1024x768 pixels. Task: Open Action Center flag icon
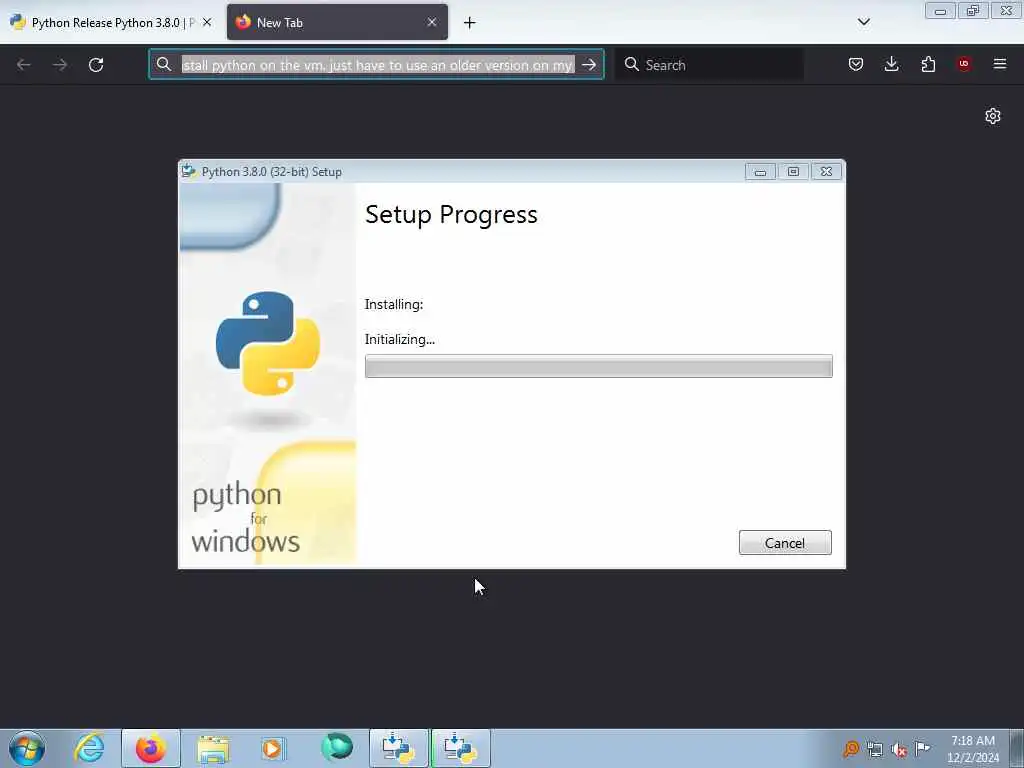point(923,748)
